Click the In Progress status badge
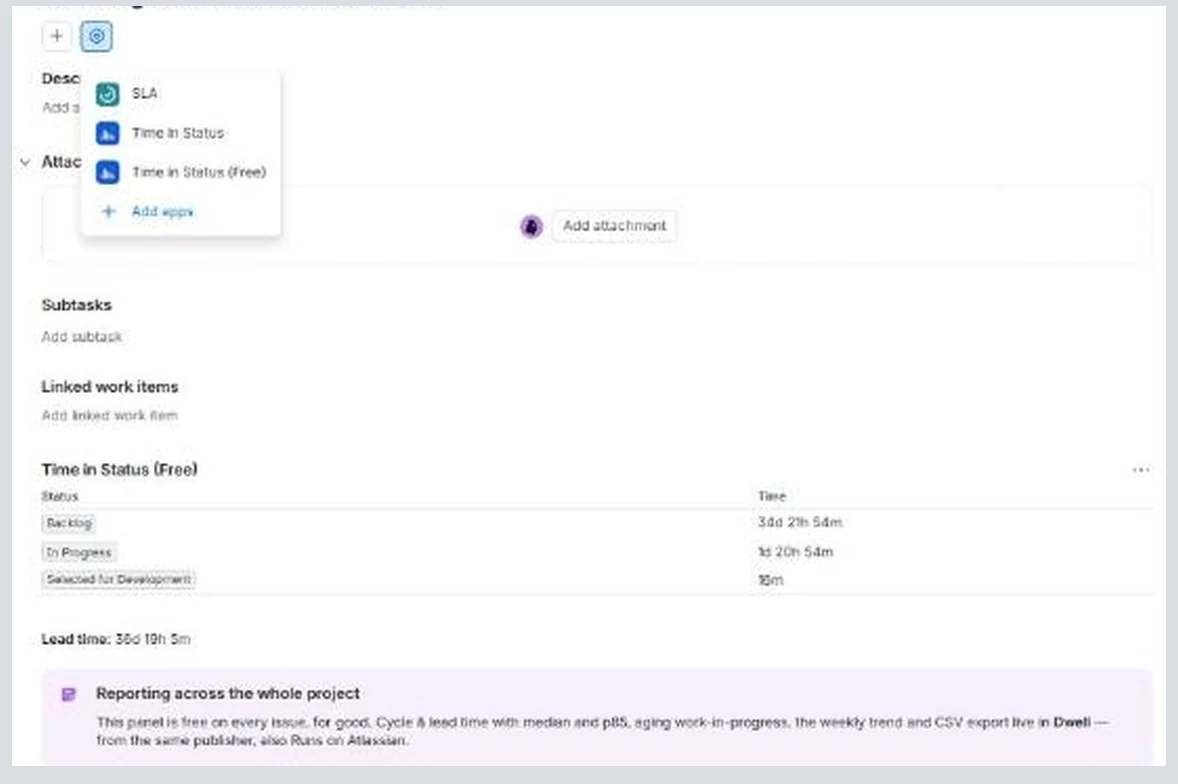This screenshot has width=1178, height=784. click(x=79, y=552)
